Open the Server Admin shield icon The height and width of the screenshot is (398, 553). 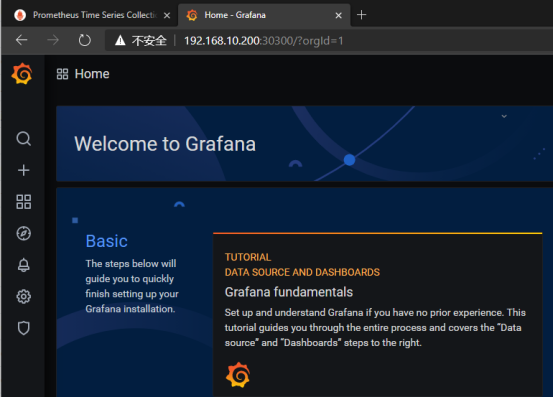(x=24, y=328)
